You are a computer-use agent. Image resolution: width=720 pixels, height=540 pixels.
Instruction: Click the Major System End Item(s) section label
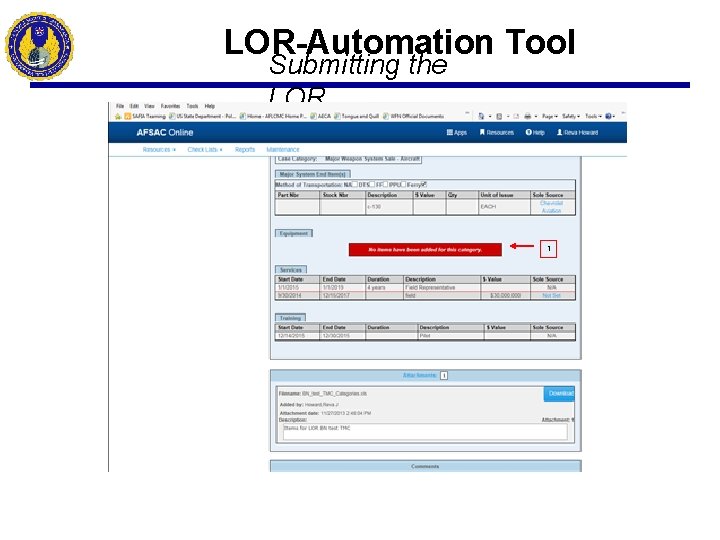[x=313, y=174]
